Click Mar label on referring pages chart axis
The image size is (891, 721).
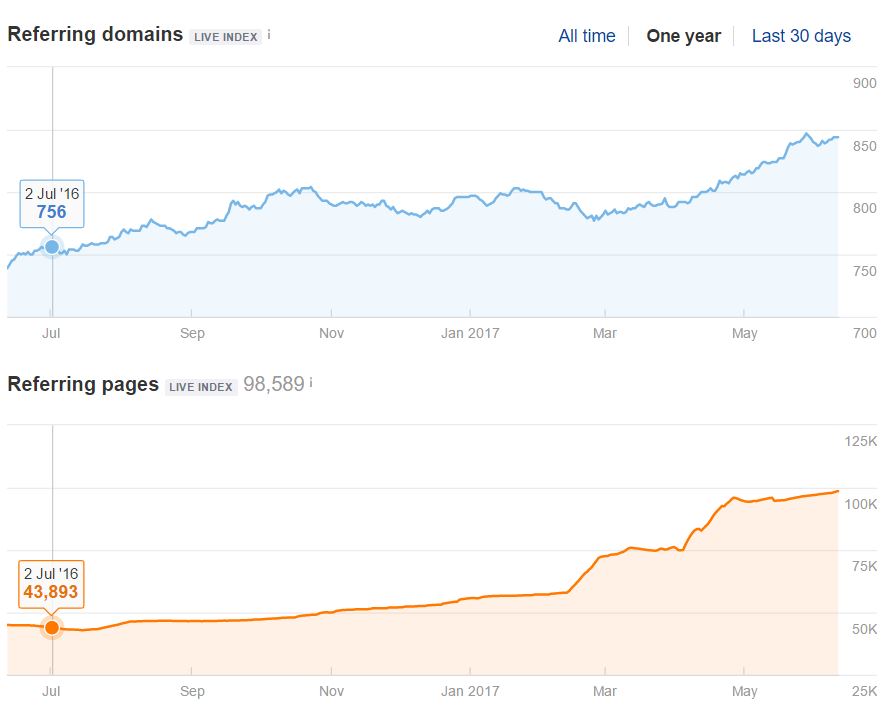[603, 691]
